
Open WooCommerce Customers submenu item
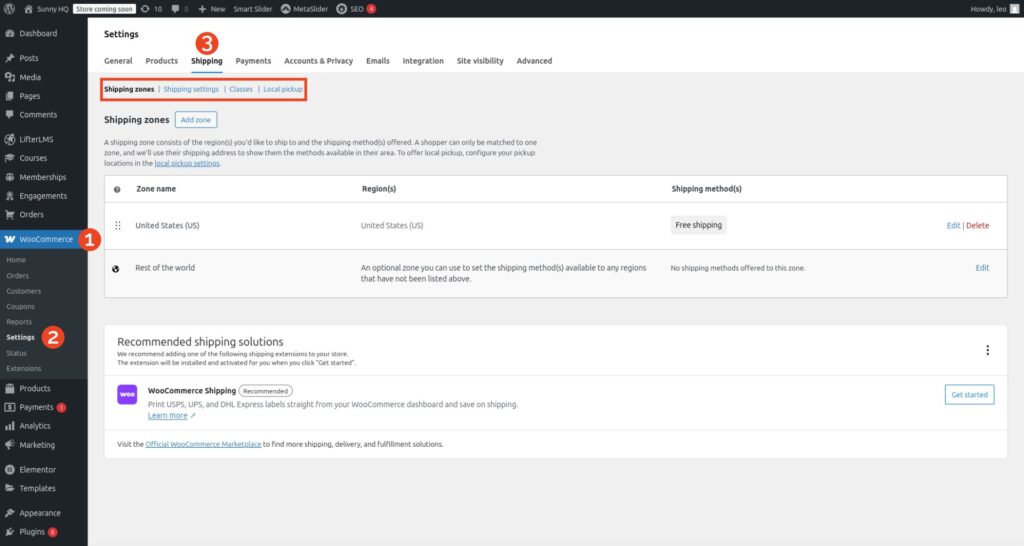point(24,291)
